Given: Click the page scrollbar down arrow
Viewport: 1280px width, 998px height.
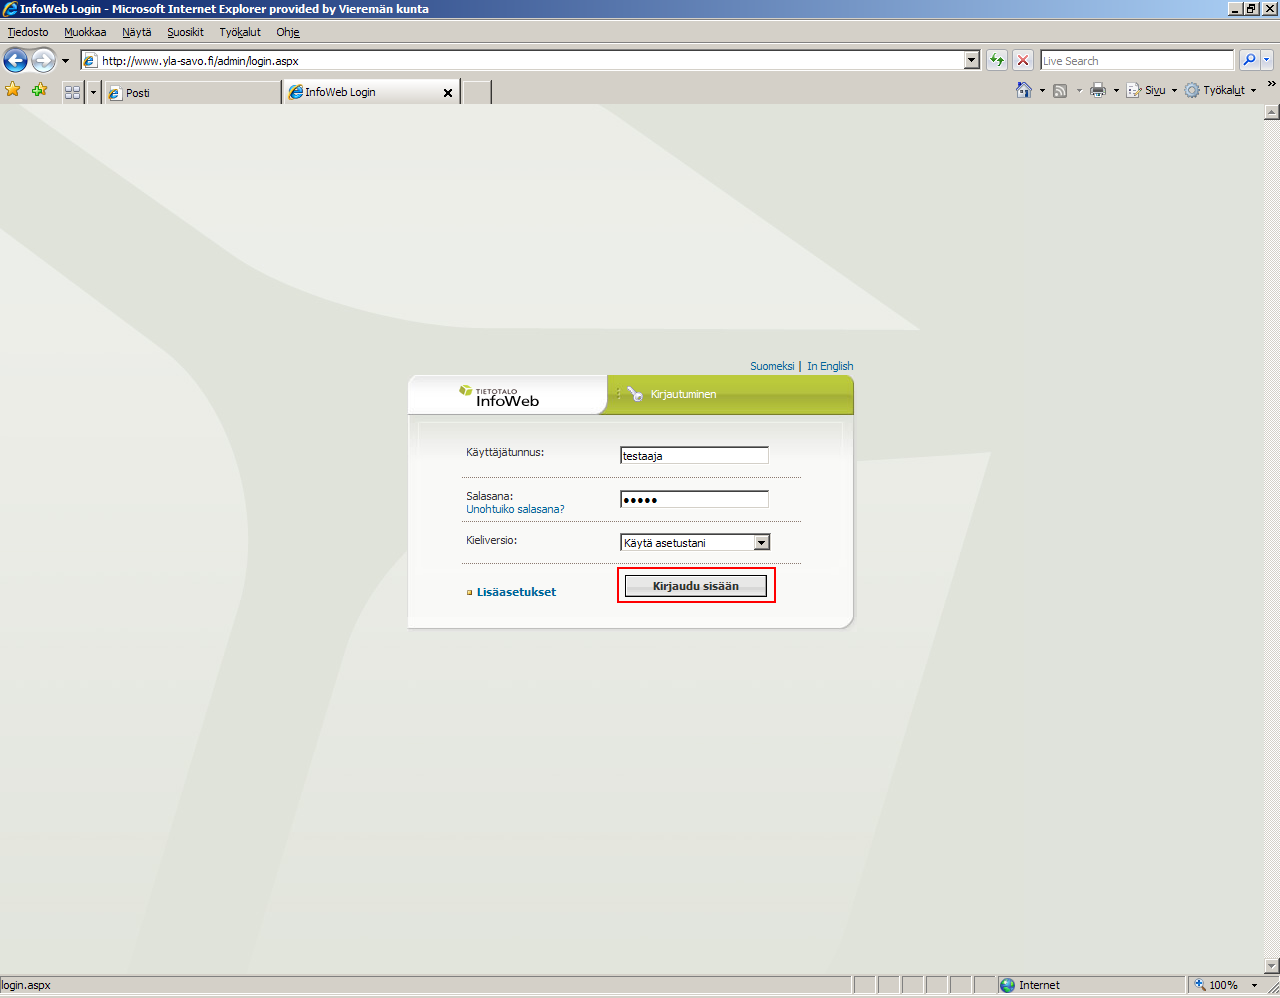Looking at the screenshot, I should (x=1272, y=966).
